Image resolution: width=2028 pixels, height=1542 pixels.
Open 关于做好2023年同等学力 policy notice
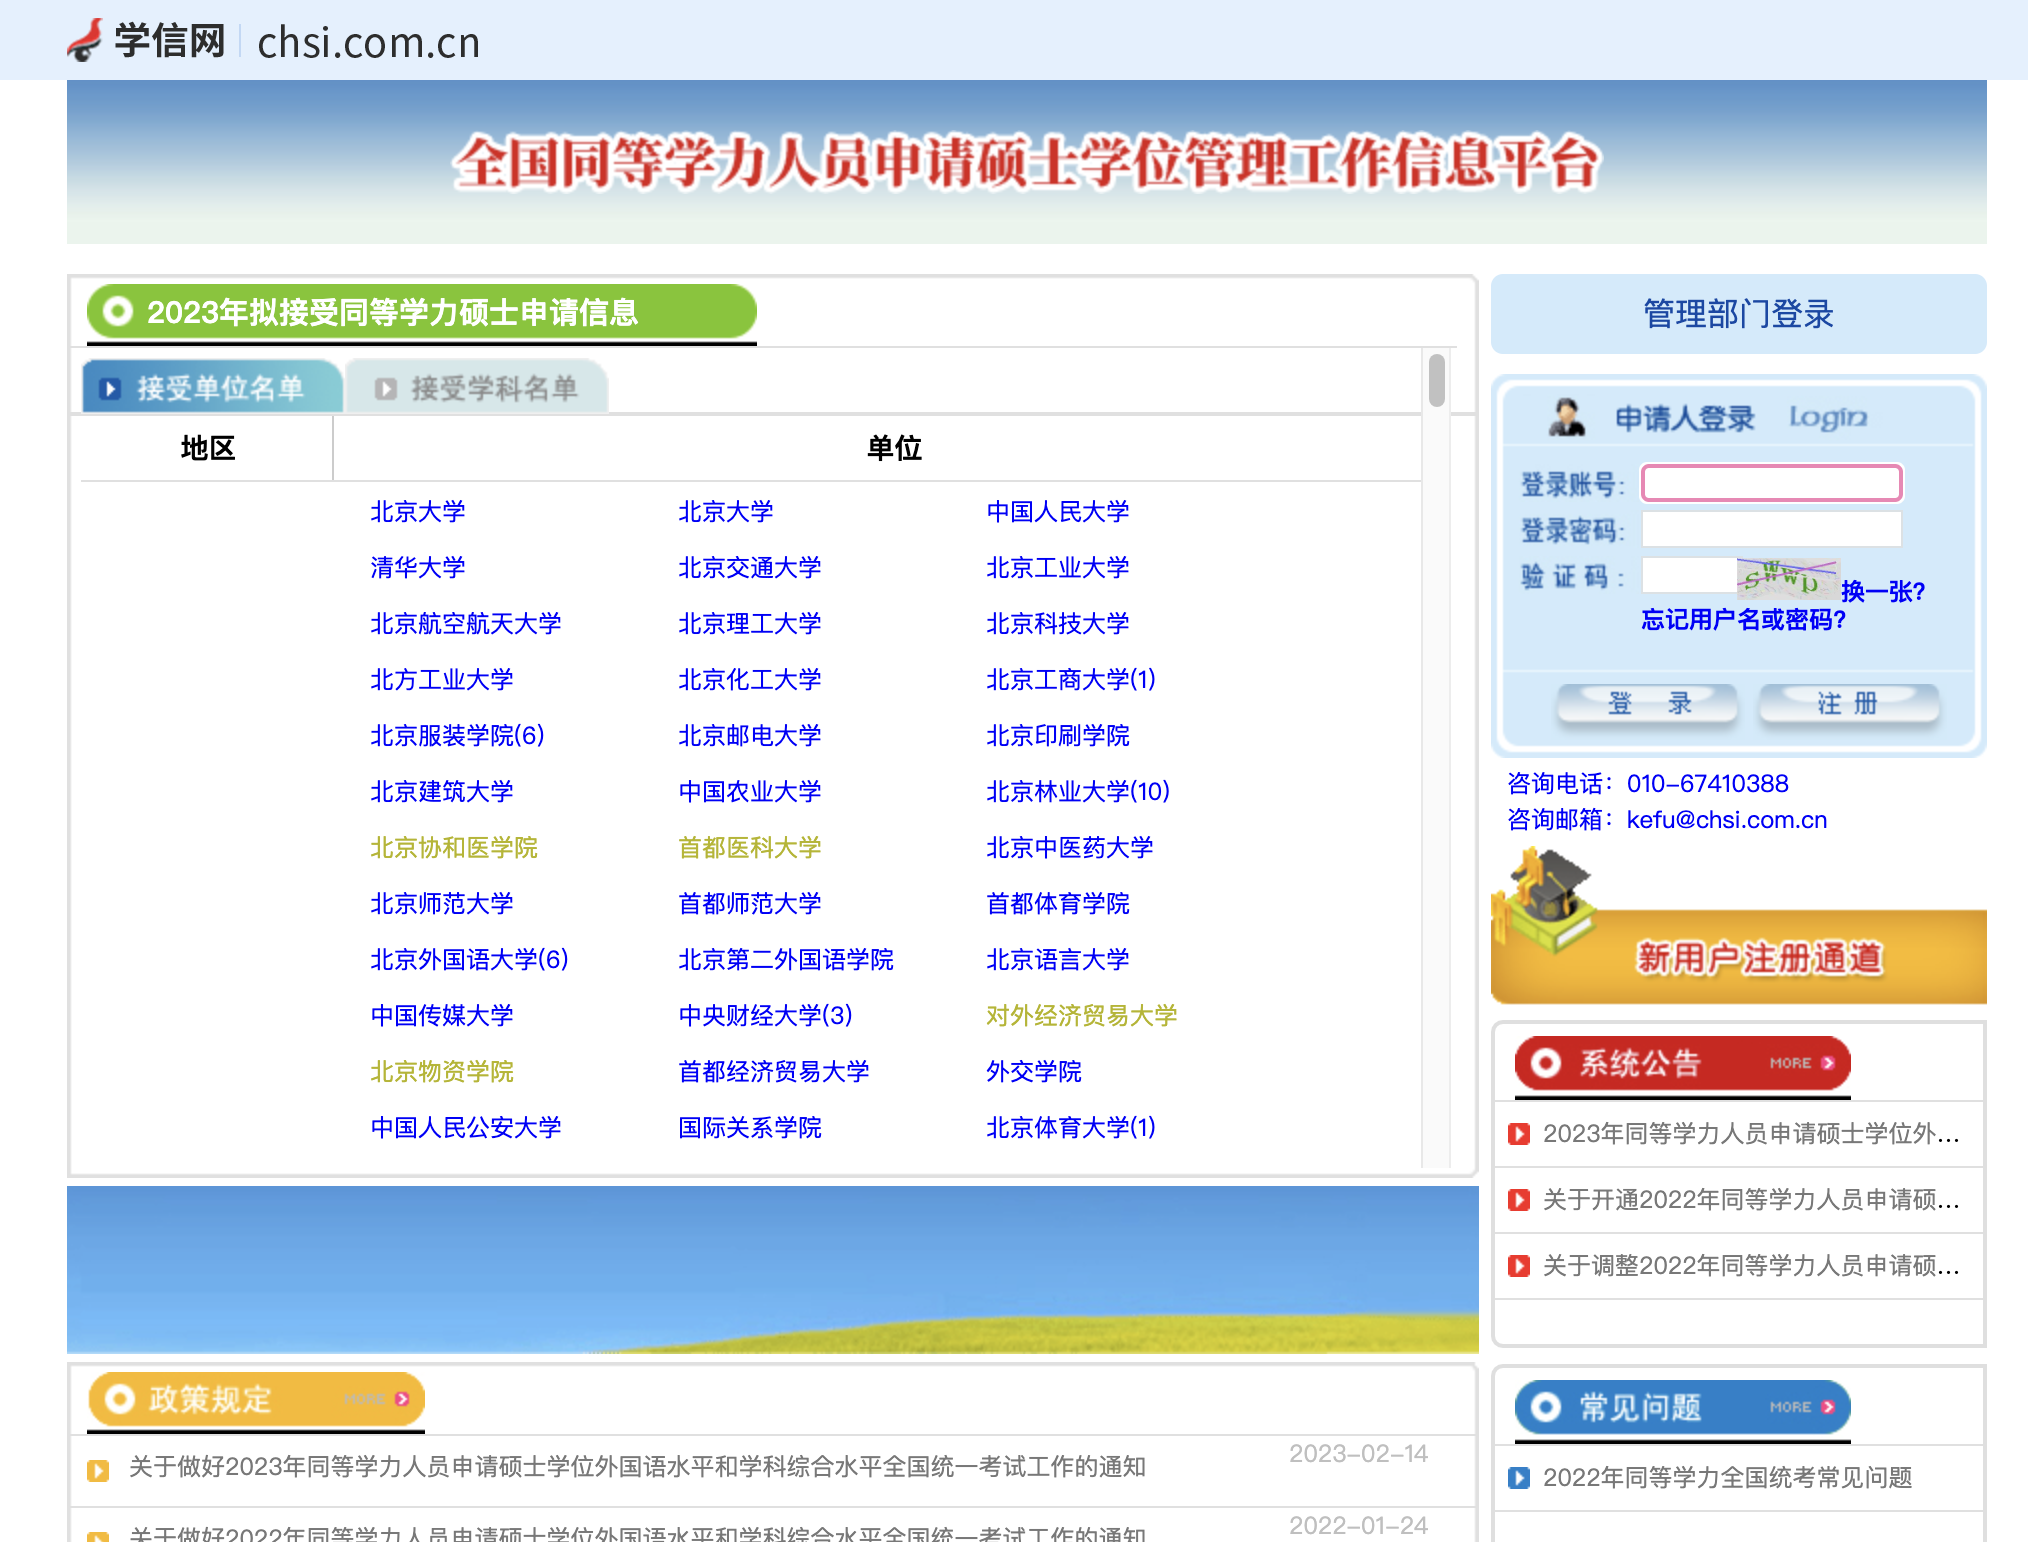click(x=637, y=1467)
